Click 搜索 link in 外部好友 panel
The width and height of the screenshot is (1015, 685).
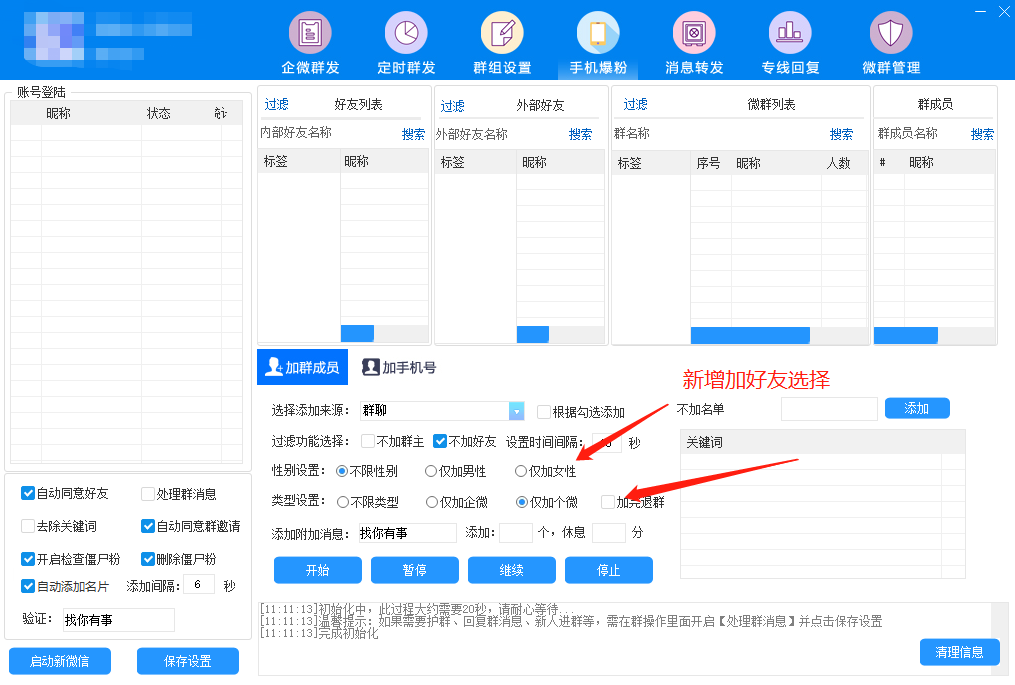580,134
